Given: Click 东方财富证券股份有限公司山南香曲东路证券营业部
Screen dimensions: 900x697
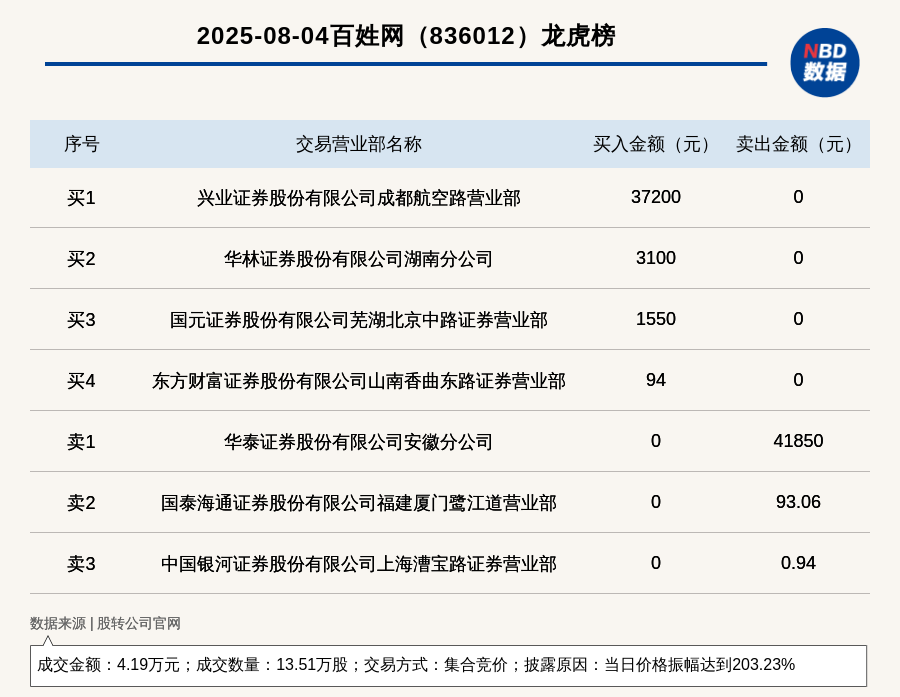Looking at the screenshot, I should coord(359,381).
